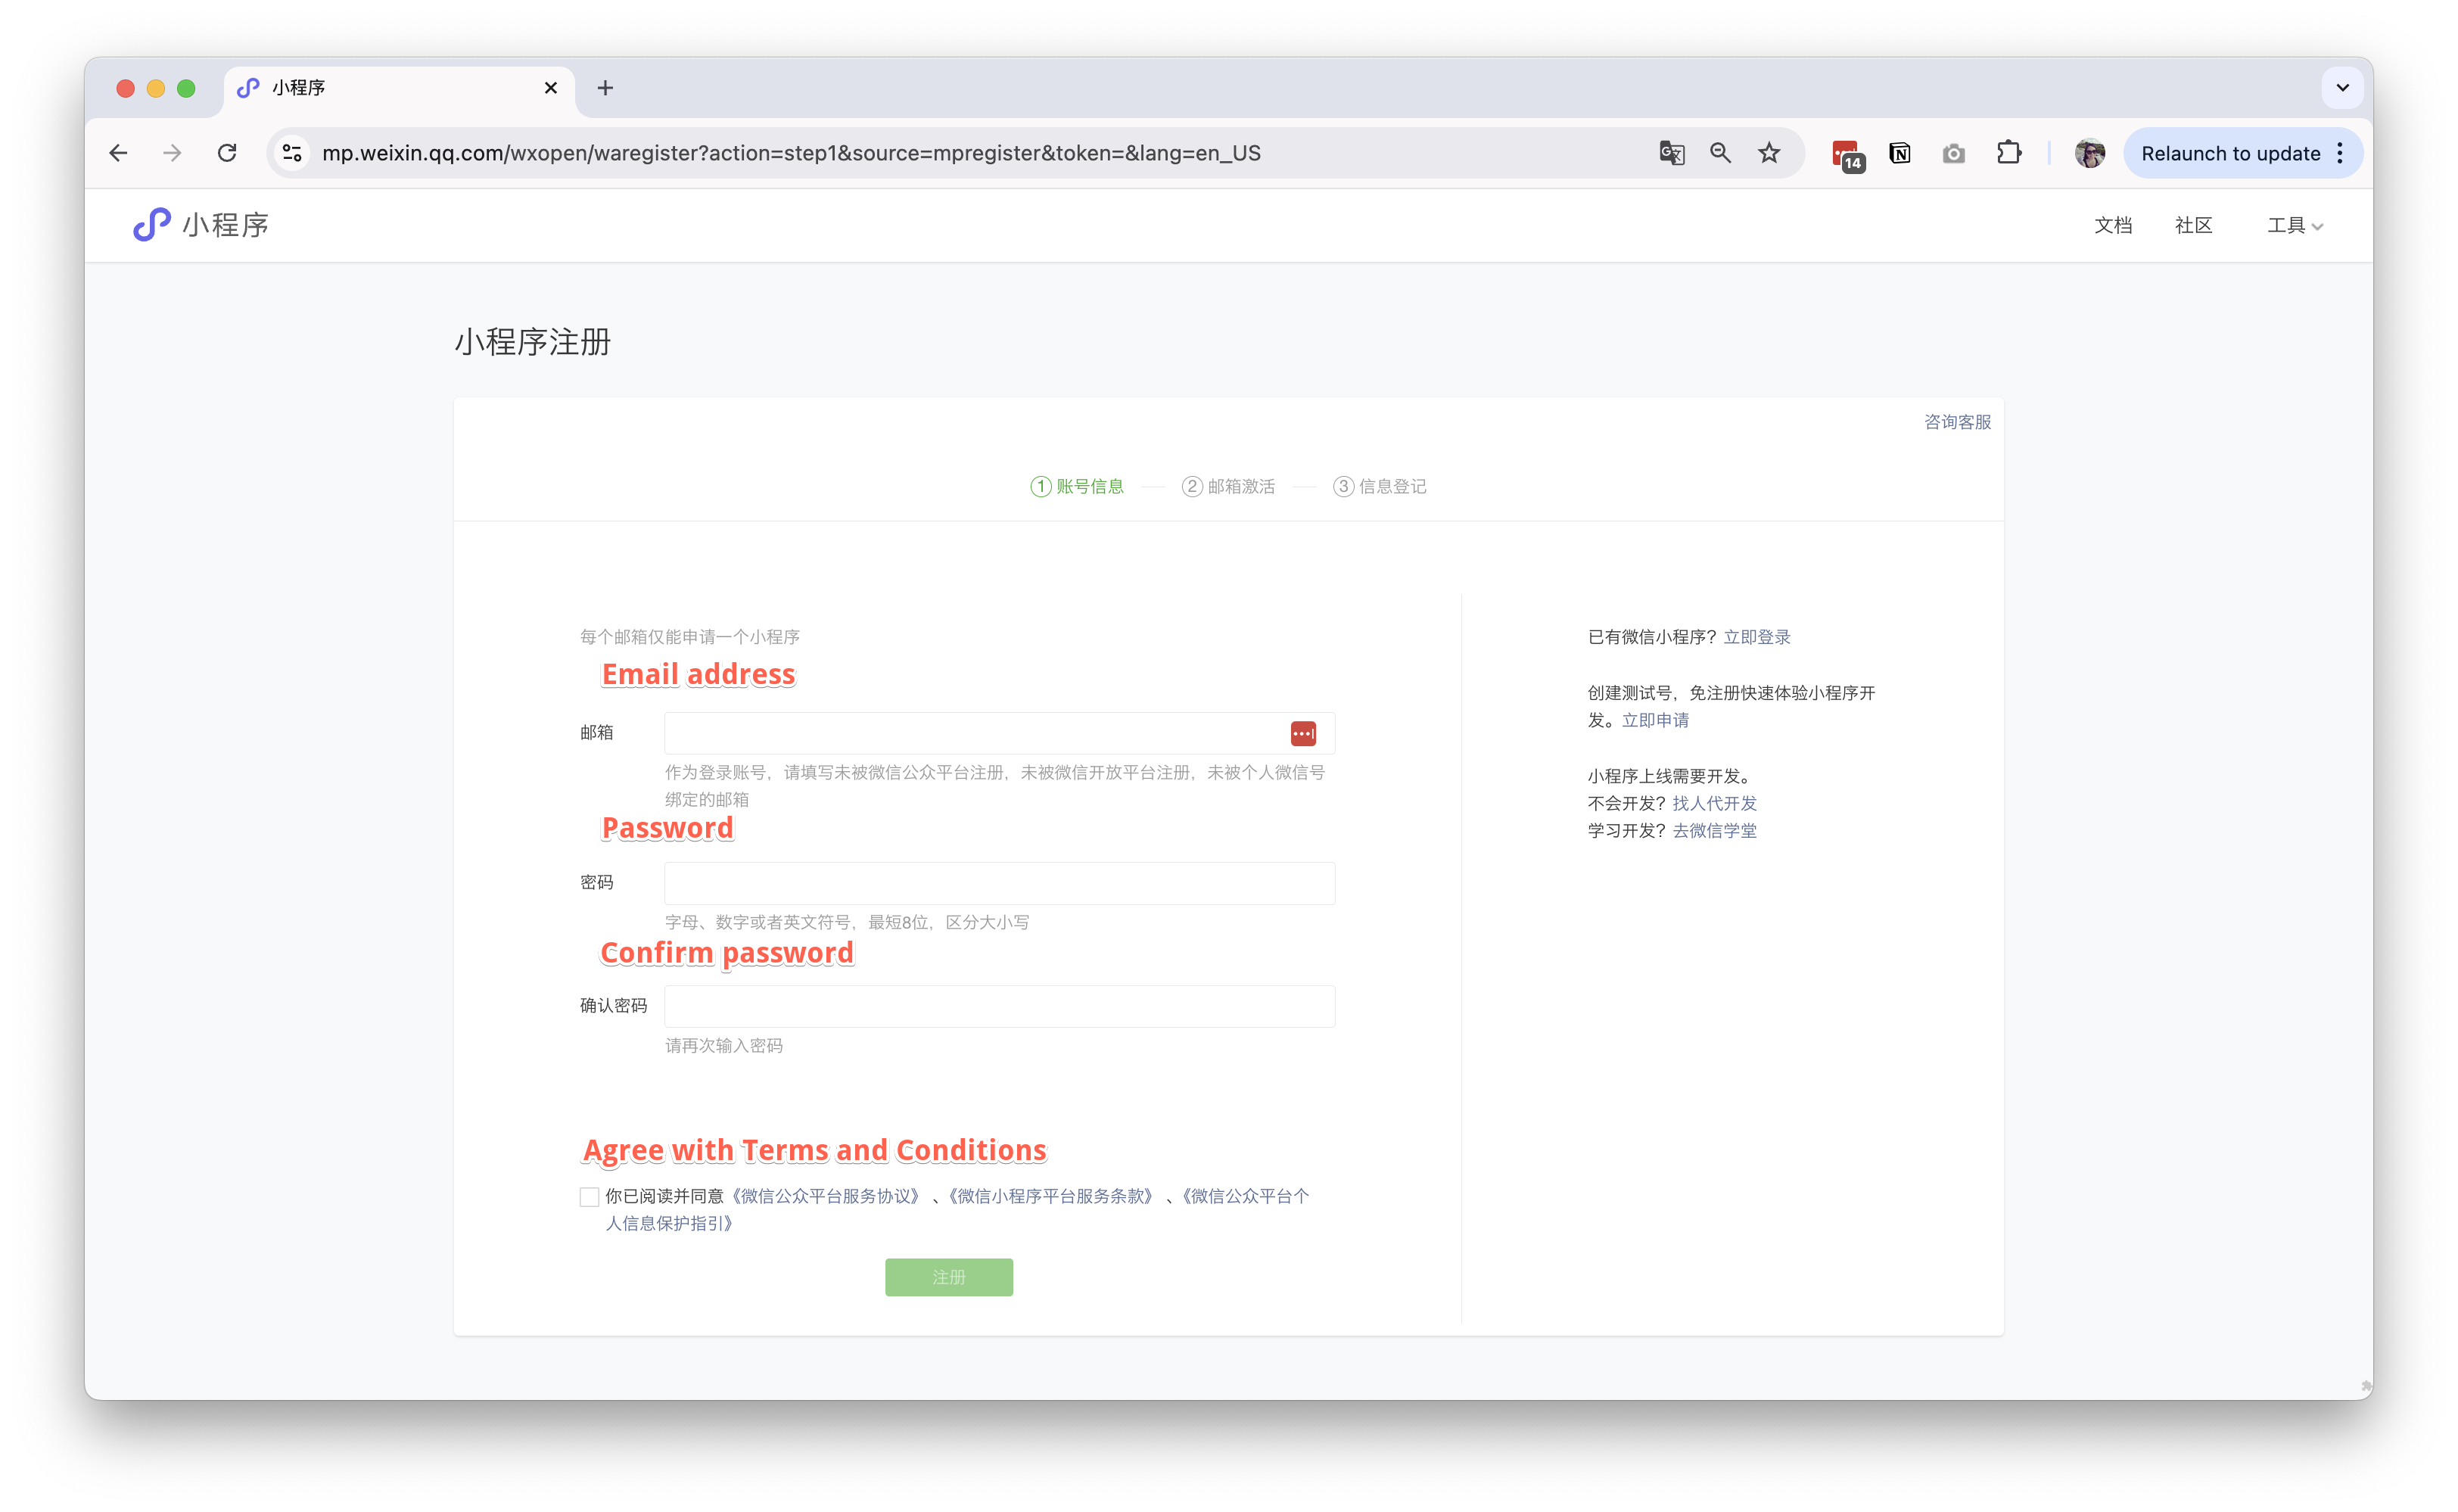This screenshot has width=2458, height=1512.
Task: Open the red extension with 14 badge
Action: [1846, 154]
